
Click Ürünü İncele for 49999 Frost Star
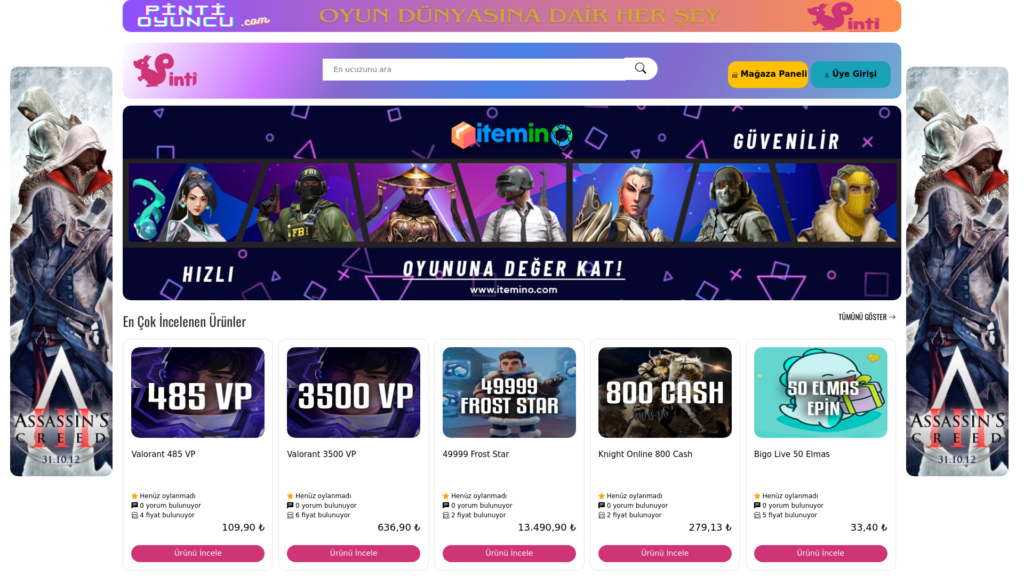[509, 553]
